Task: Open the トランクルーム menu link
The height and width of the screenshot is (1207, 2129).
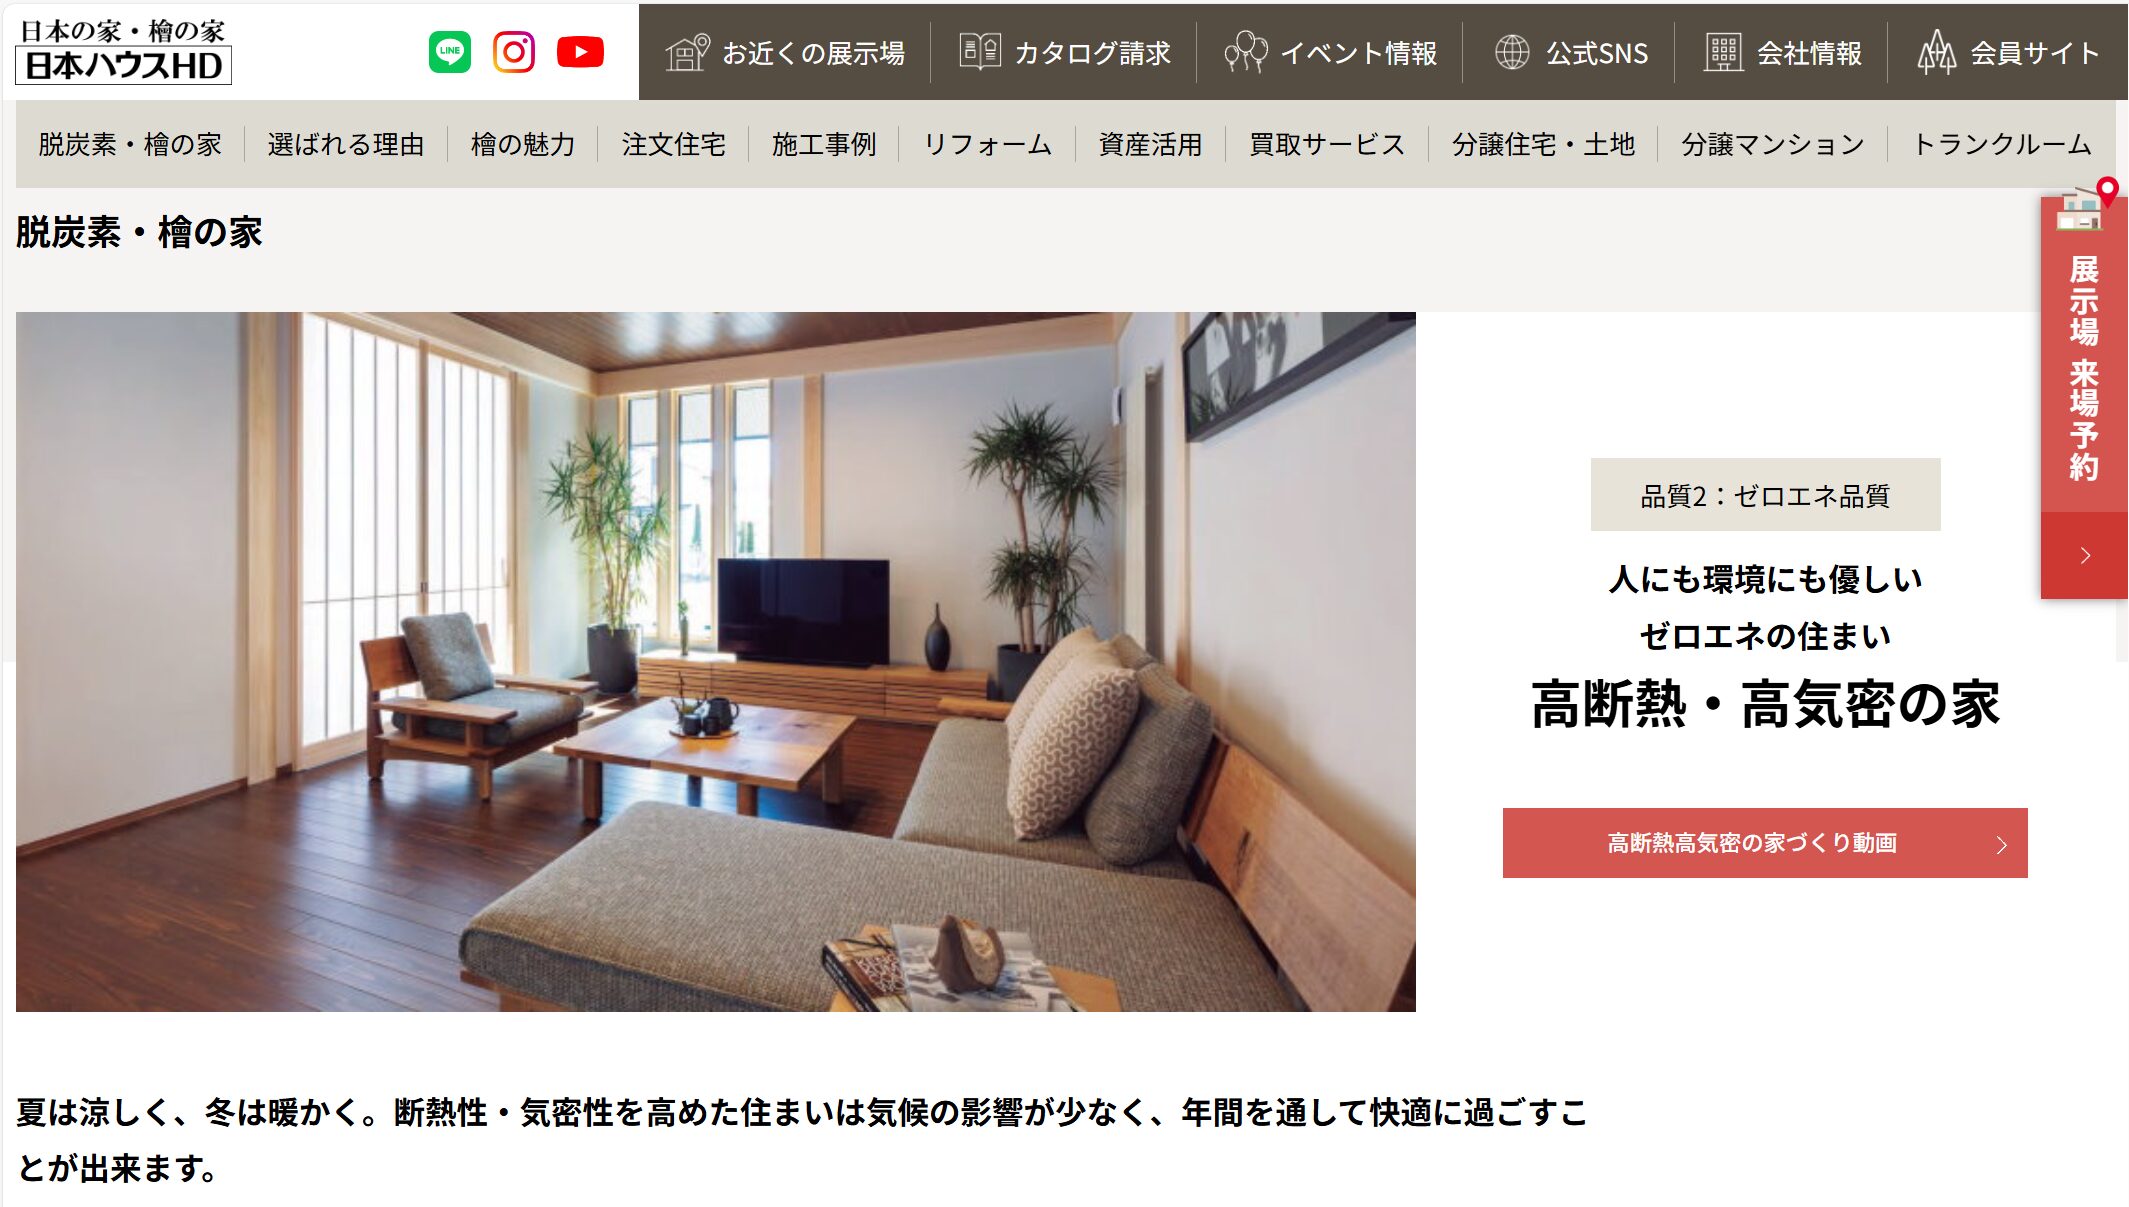Action: pyautogui.click(x=2002, y=144)
